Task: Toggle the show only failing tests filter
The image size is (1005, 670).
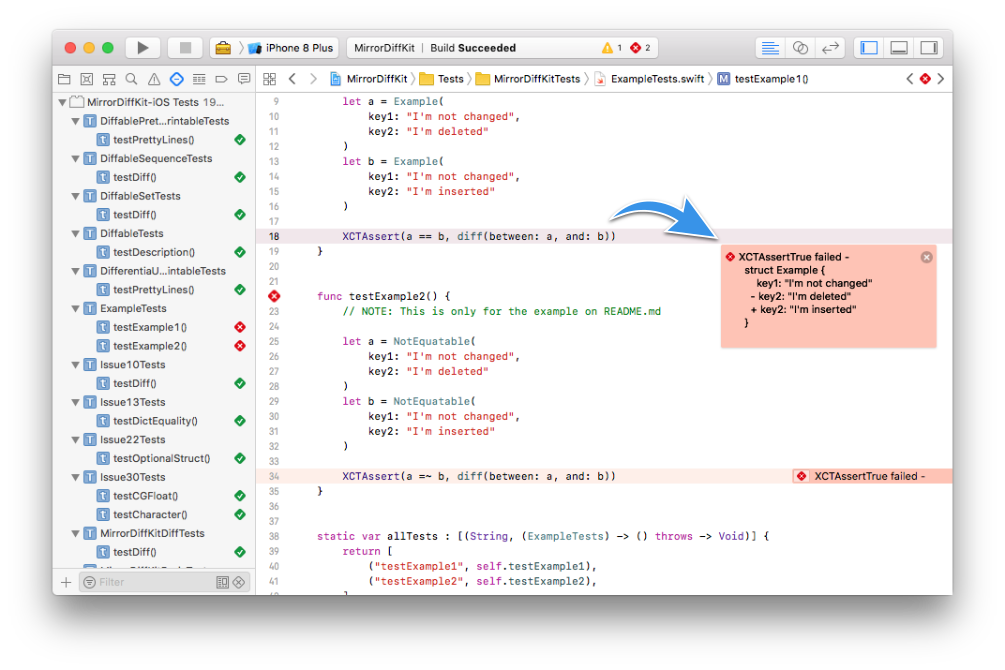Action: click(239, 582)
